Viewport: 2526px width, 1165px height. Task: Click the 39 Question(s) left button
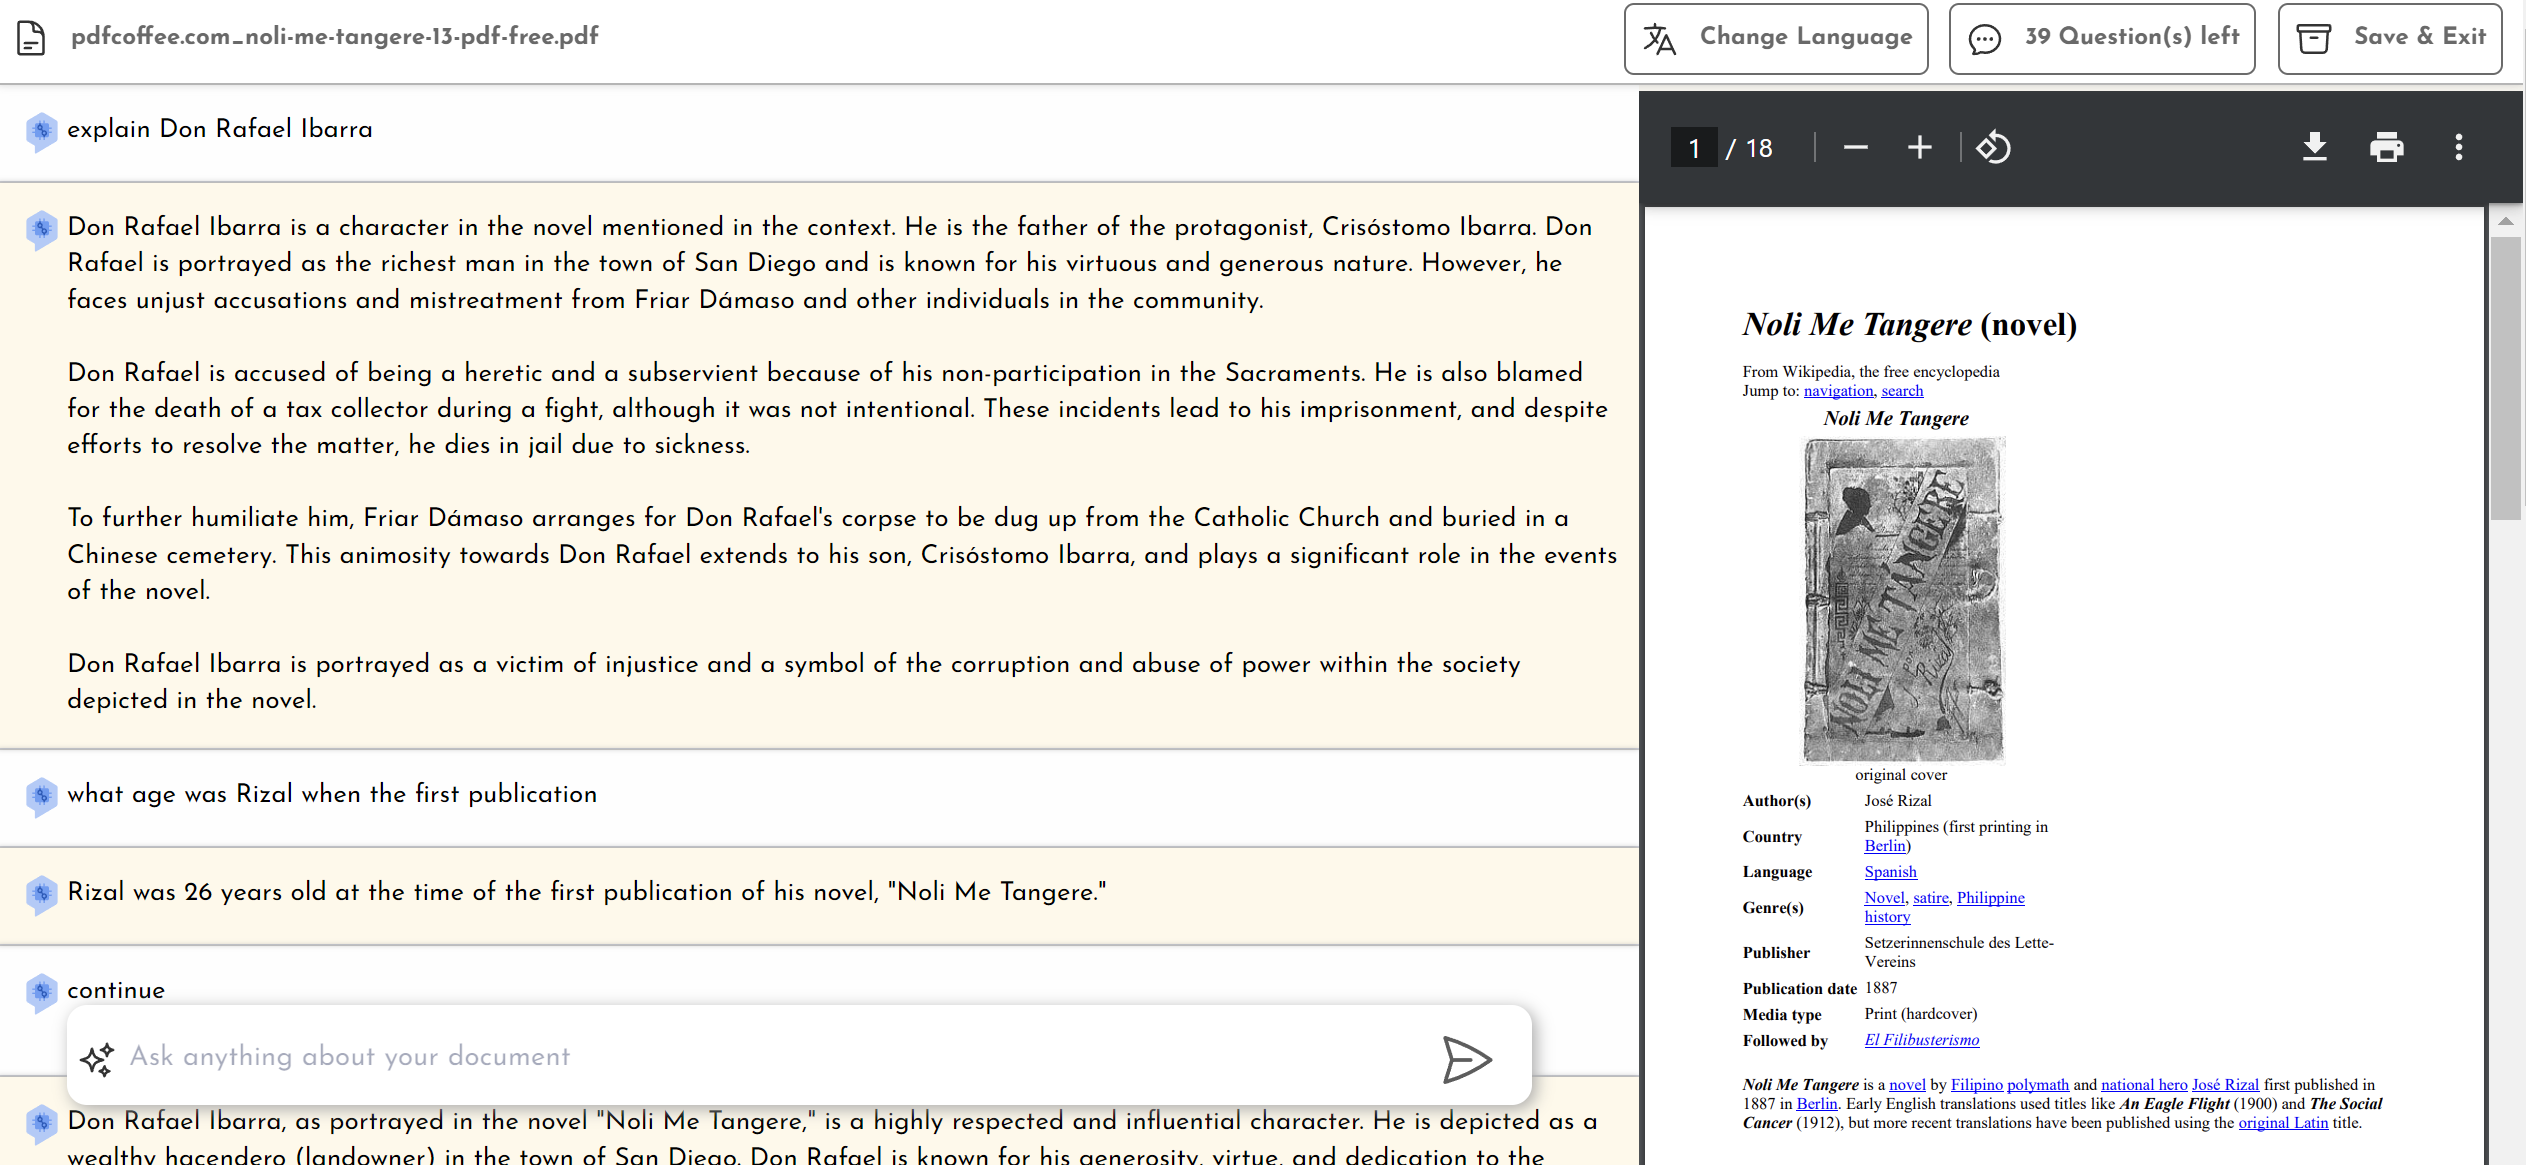pyautogui.click(x=2102, y=38)
